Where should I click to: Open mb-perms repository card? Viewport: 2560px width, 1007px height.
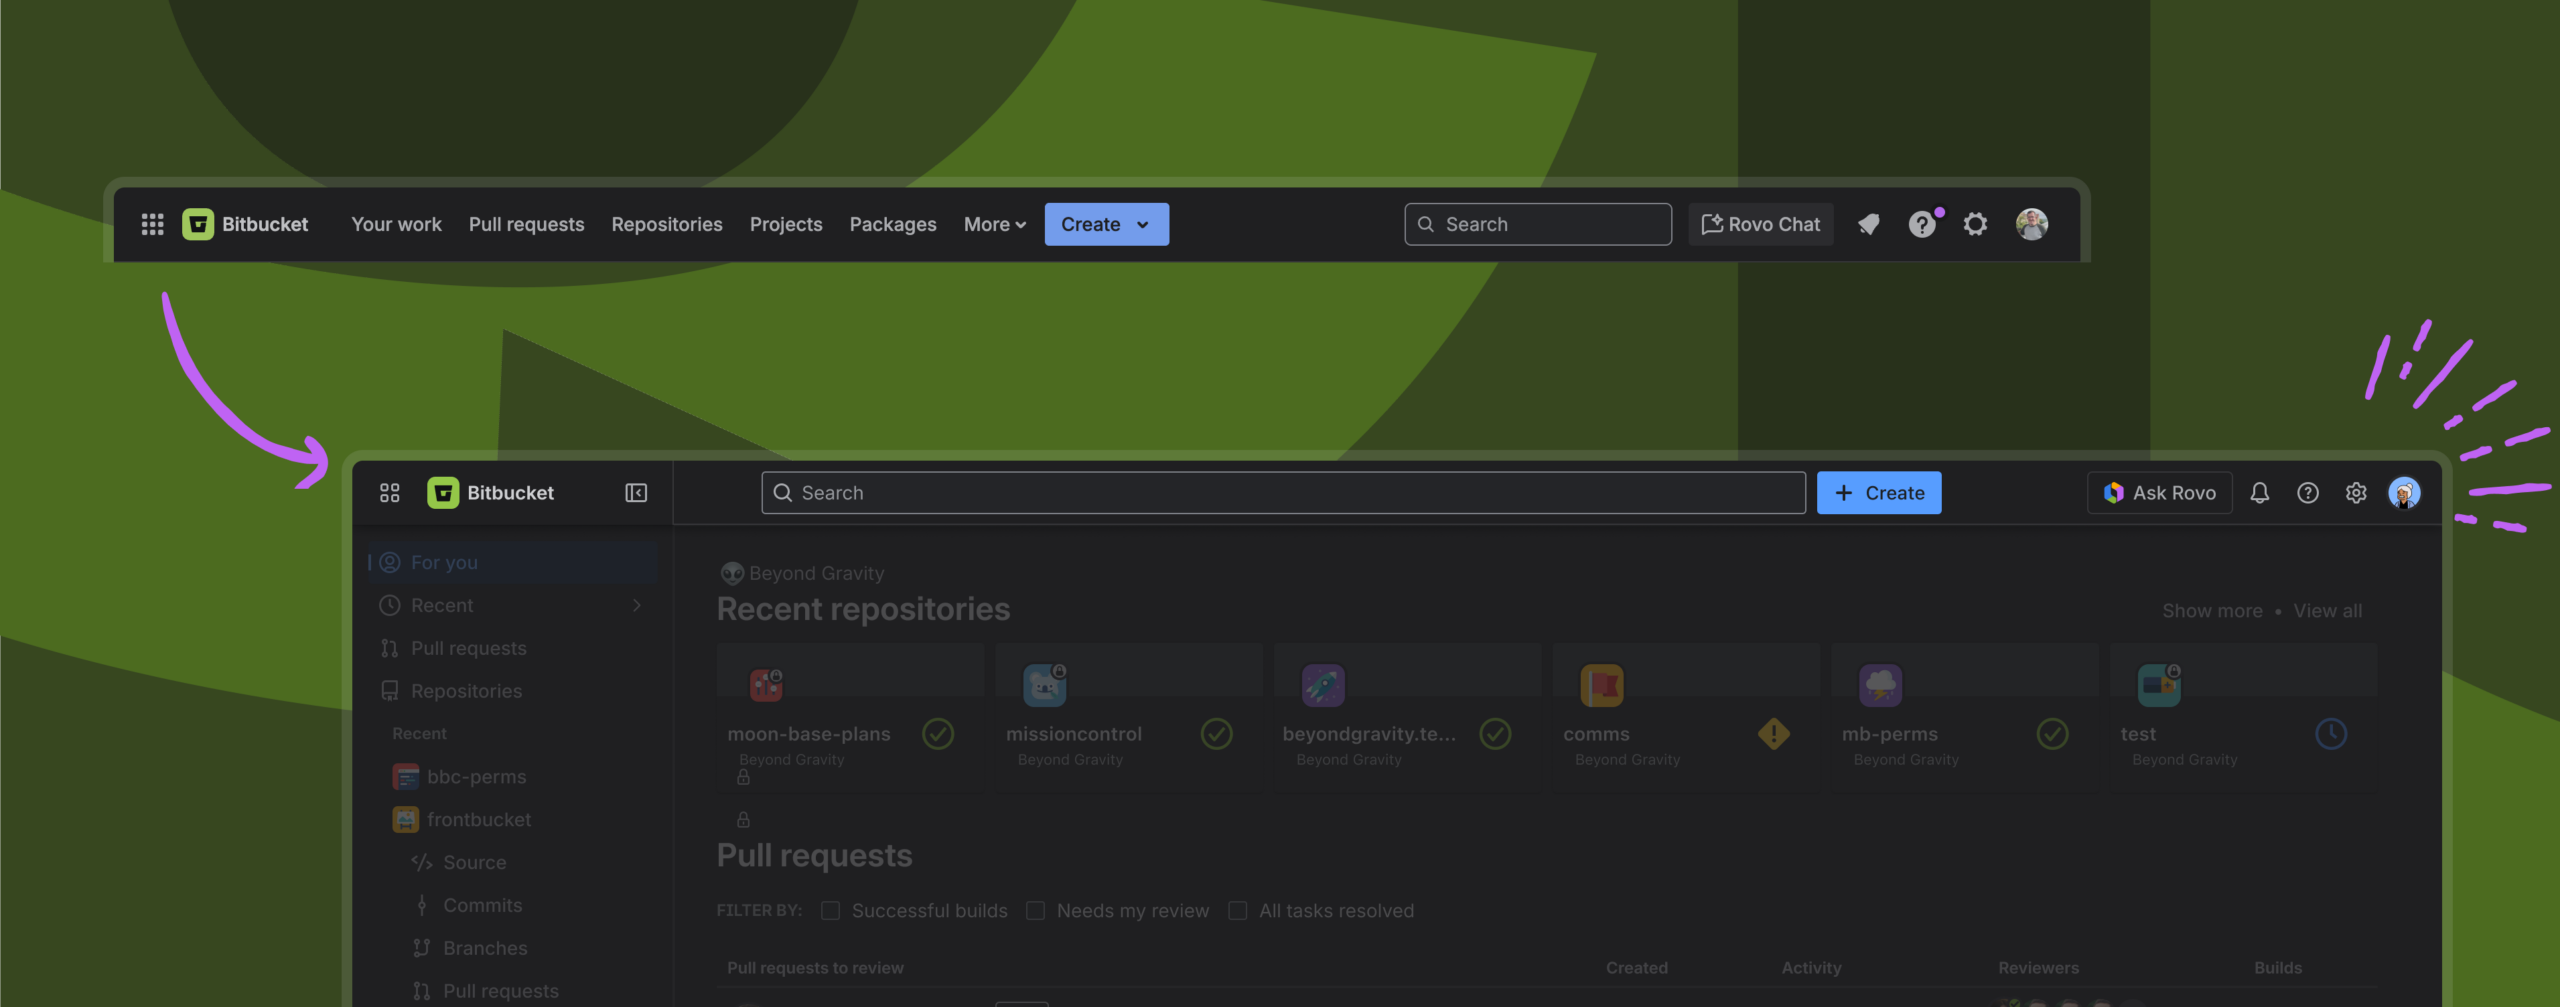1965,718
